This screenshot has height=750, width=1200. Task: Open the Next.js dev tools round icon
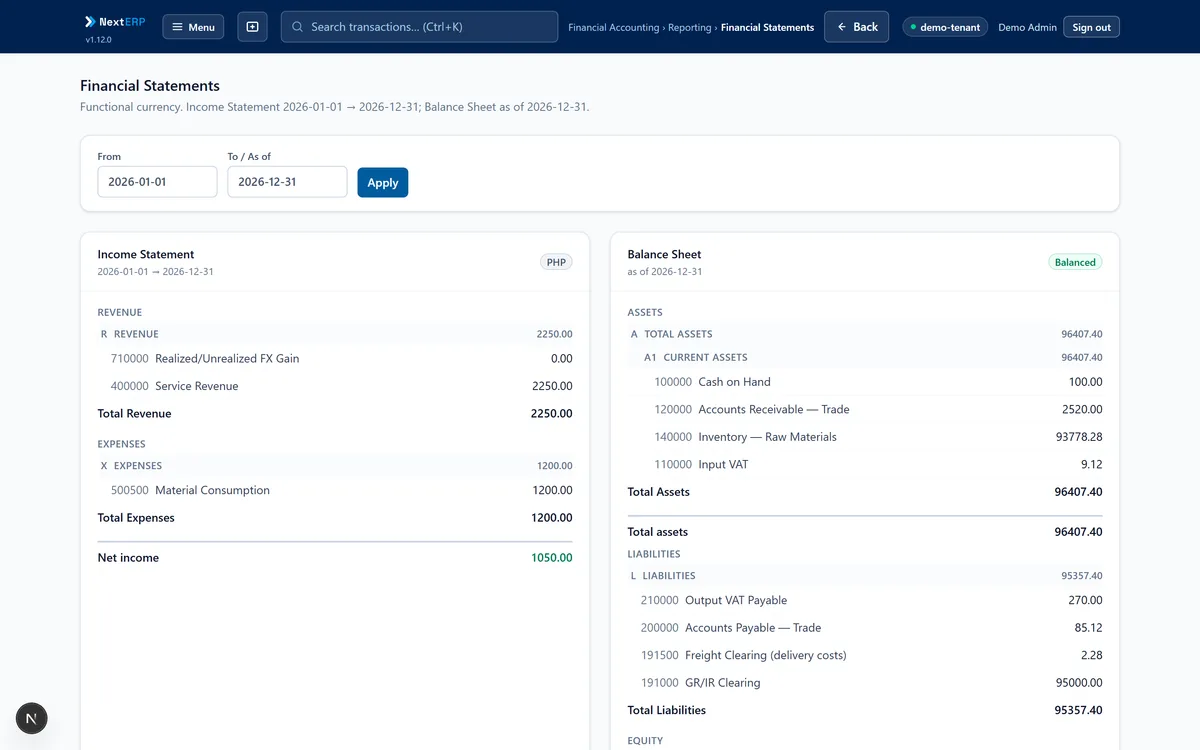pyautogui.click(x=32, y=718)
